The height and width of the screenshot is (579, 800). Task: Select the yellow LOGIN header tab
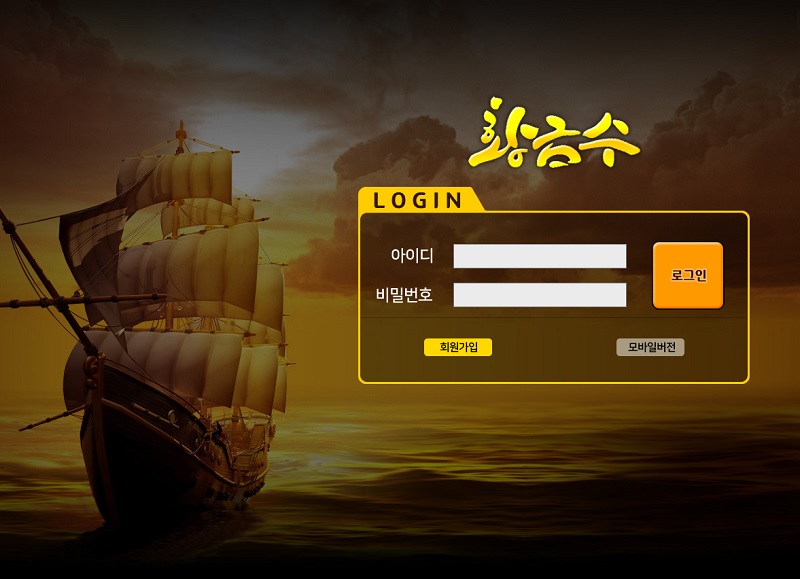[418, 199]
